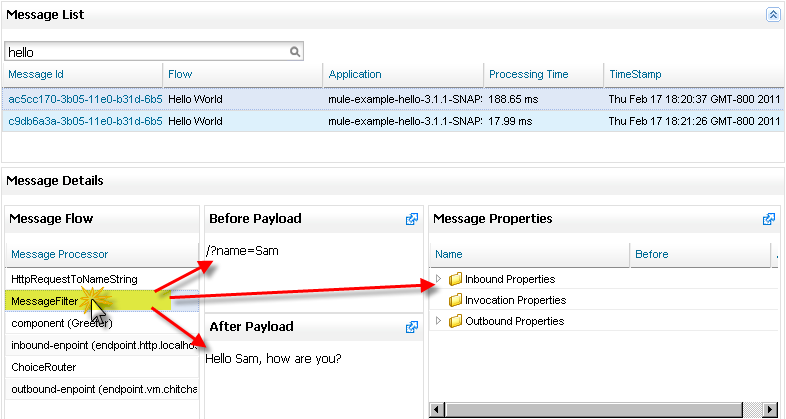Click the Inbound Properties folder icon
Screen dimensions: 786x419
[455, 279]
